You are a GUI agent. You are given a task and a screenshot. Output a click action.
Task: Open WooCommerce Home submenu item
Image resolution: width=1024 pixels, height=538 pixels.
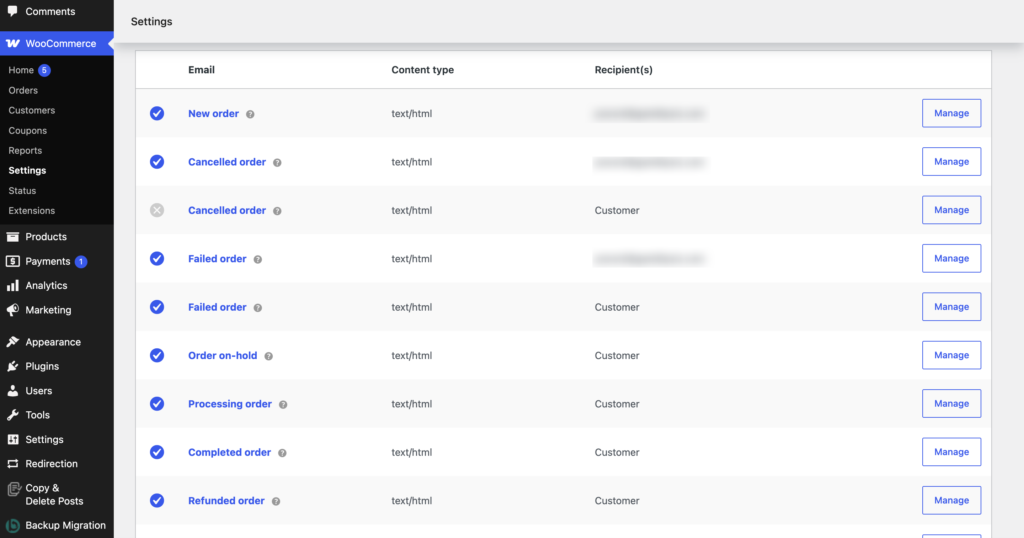21,70
